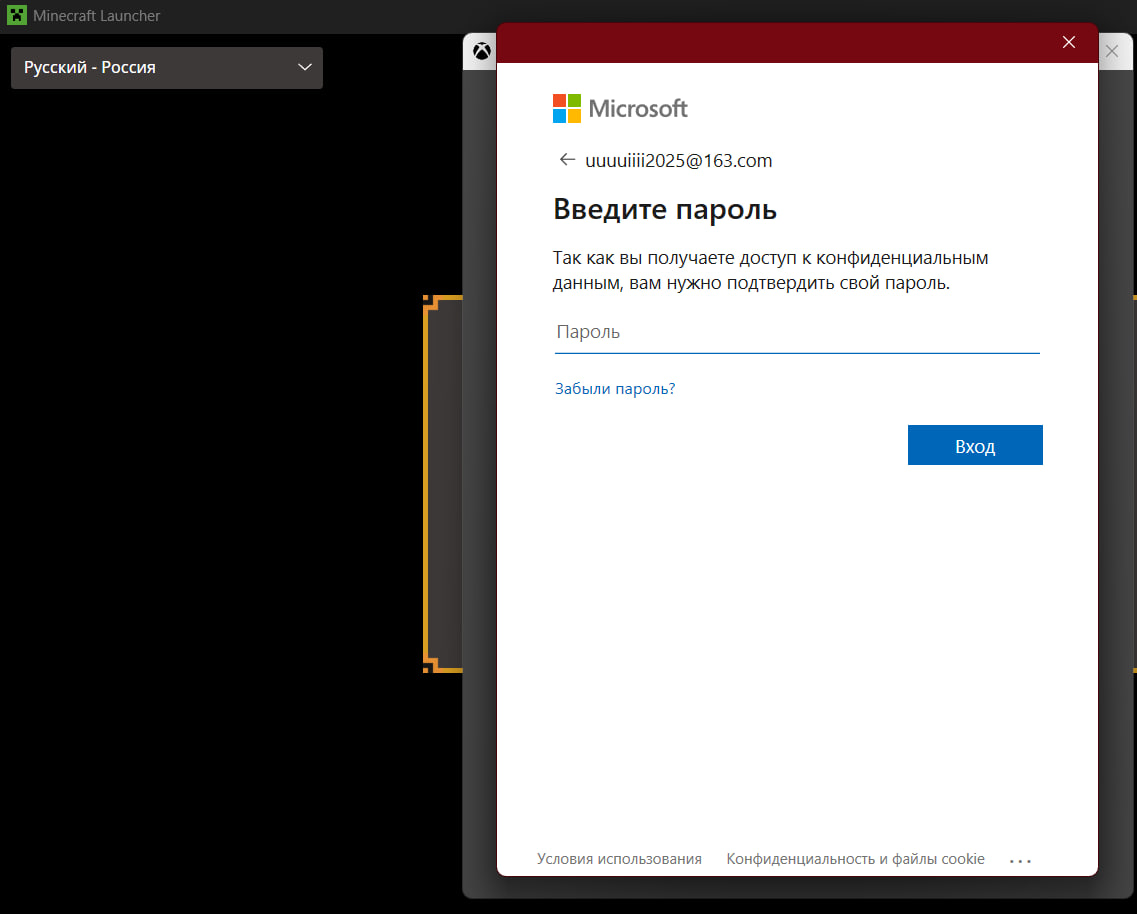Open the Условия использования link
Image resolution: width=1137 pixels, height=914 pixels.
pos(619,859)
